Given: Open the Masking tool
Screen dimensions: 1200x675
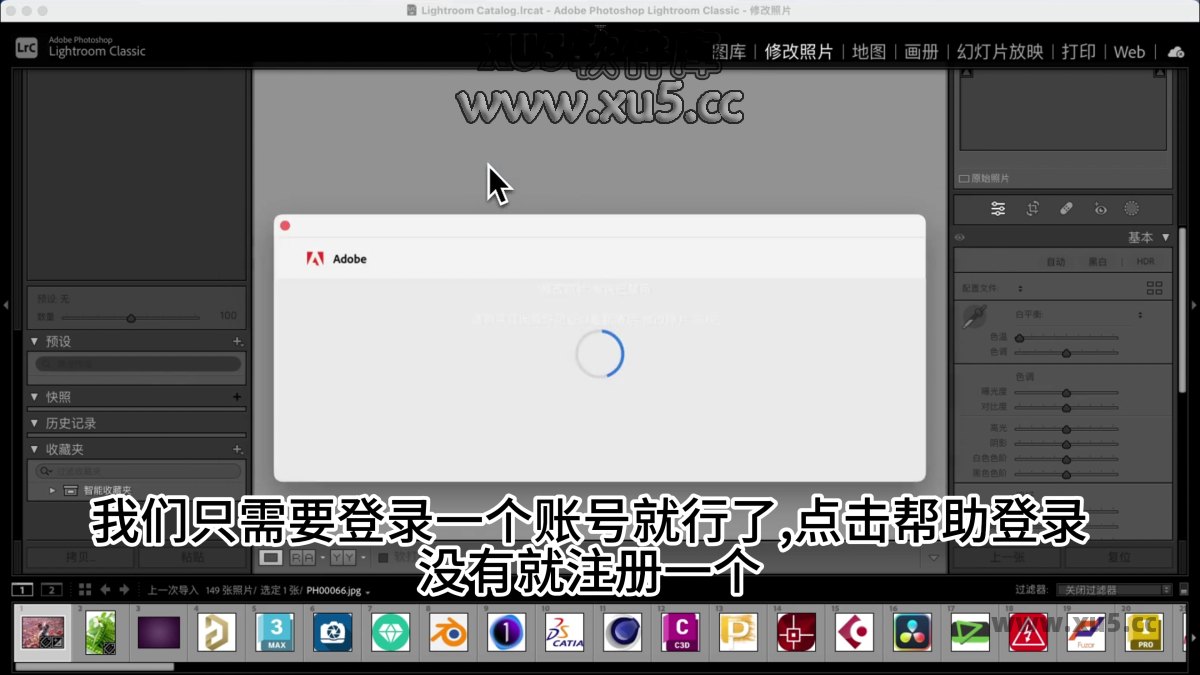Looking at the screenshot, I should click(x=1132, y=208).
